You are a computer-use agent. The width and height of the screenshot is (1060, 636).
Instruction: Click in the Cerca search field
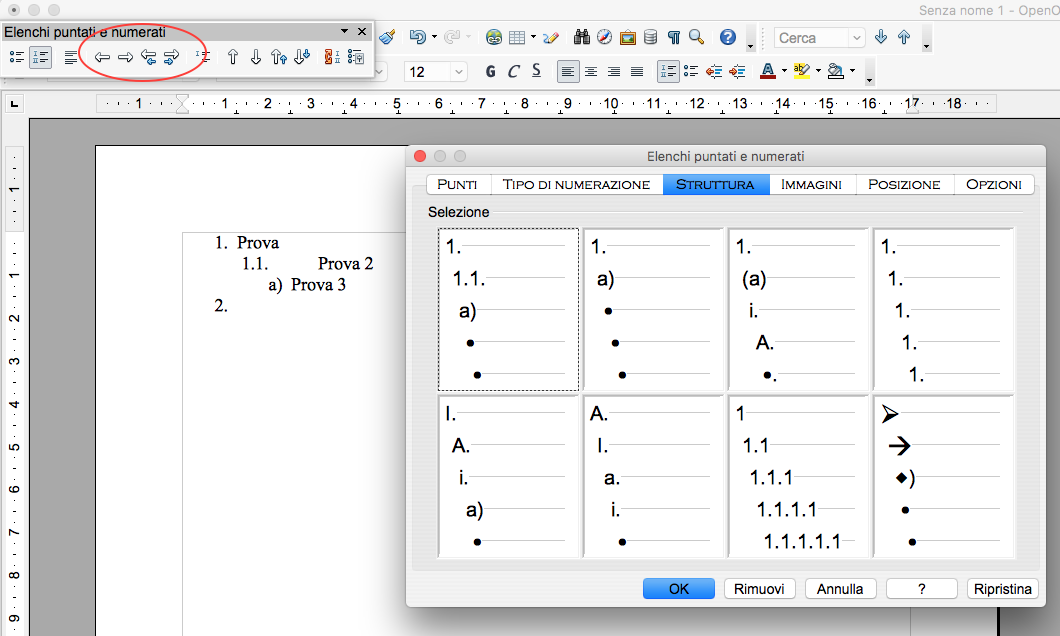pos(811,38)
